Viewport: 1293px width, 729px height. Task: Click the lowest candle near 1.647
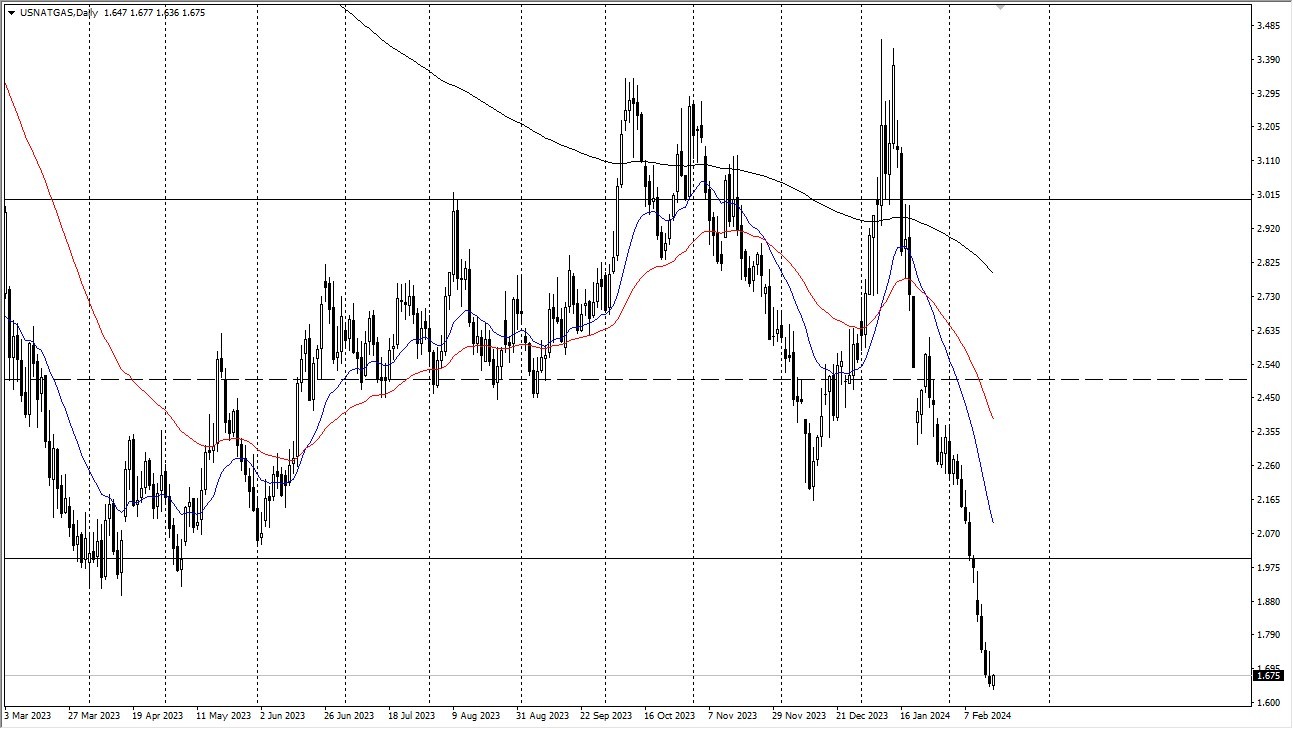tap(993, 680)
